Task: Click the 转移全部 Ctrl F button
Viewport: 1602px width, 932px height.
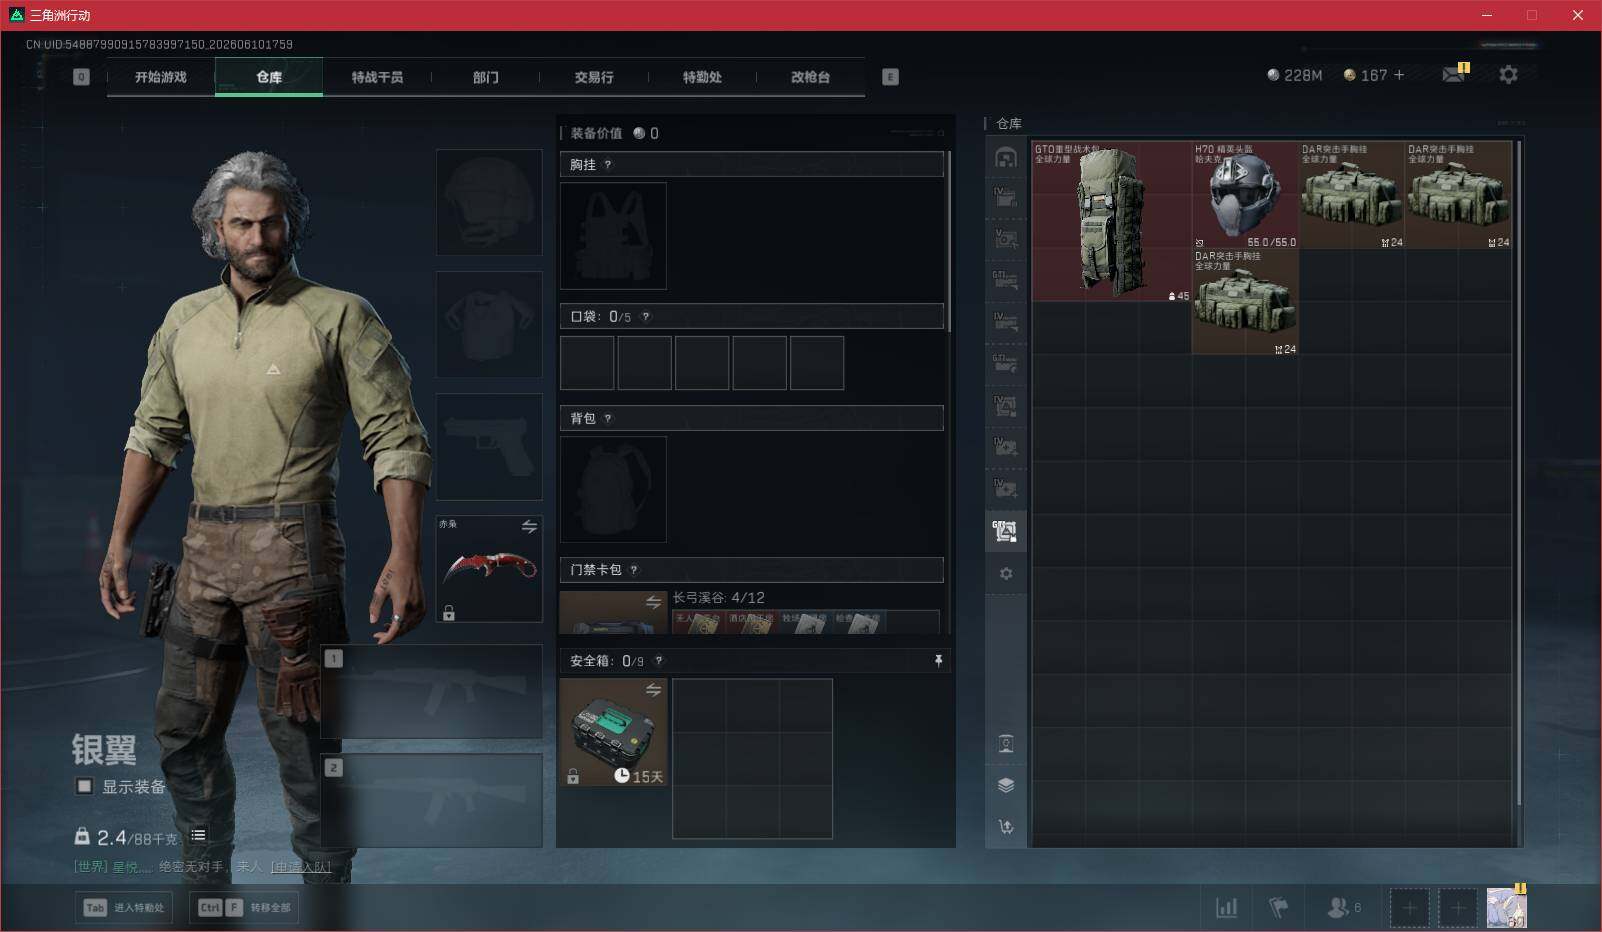Action: (x=245, y=907)
